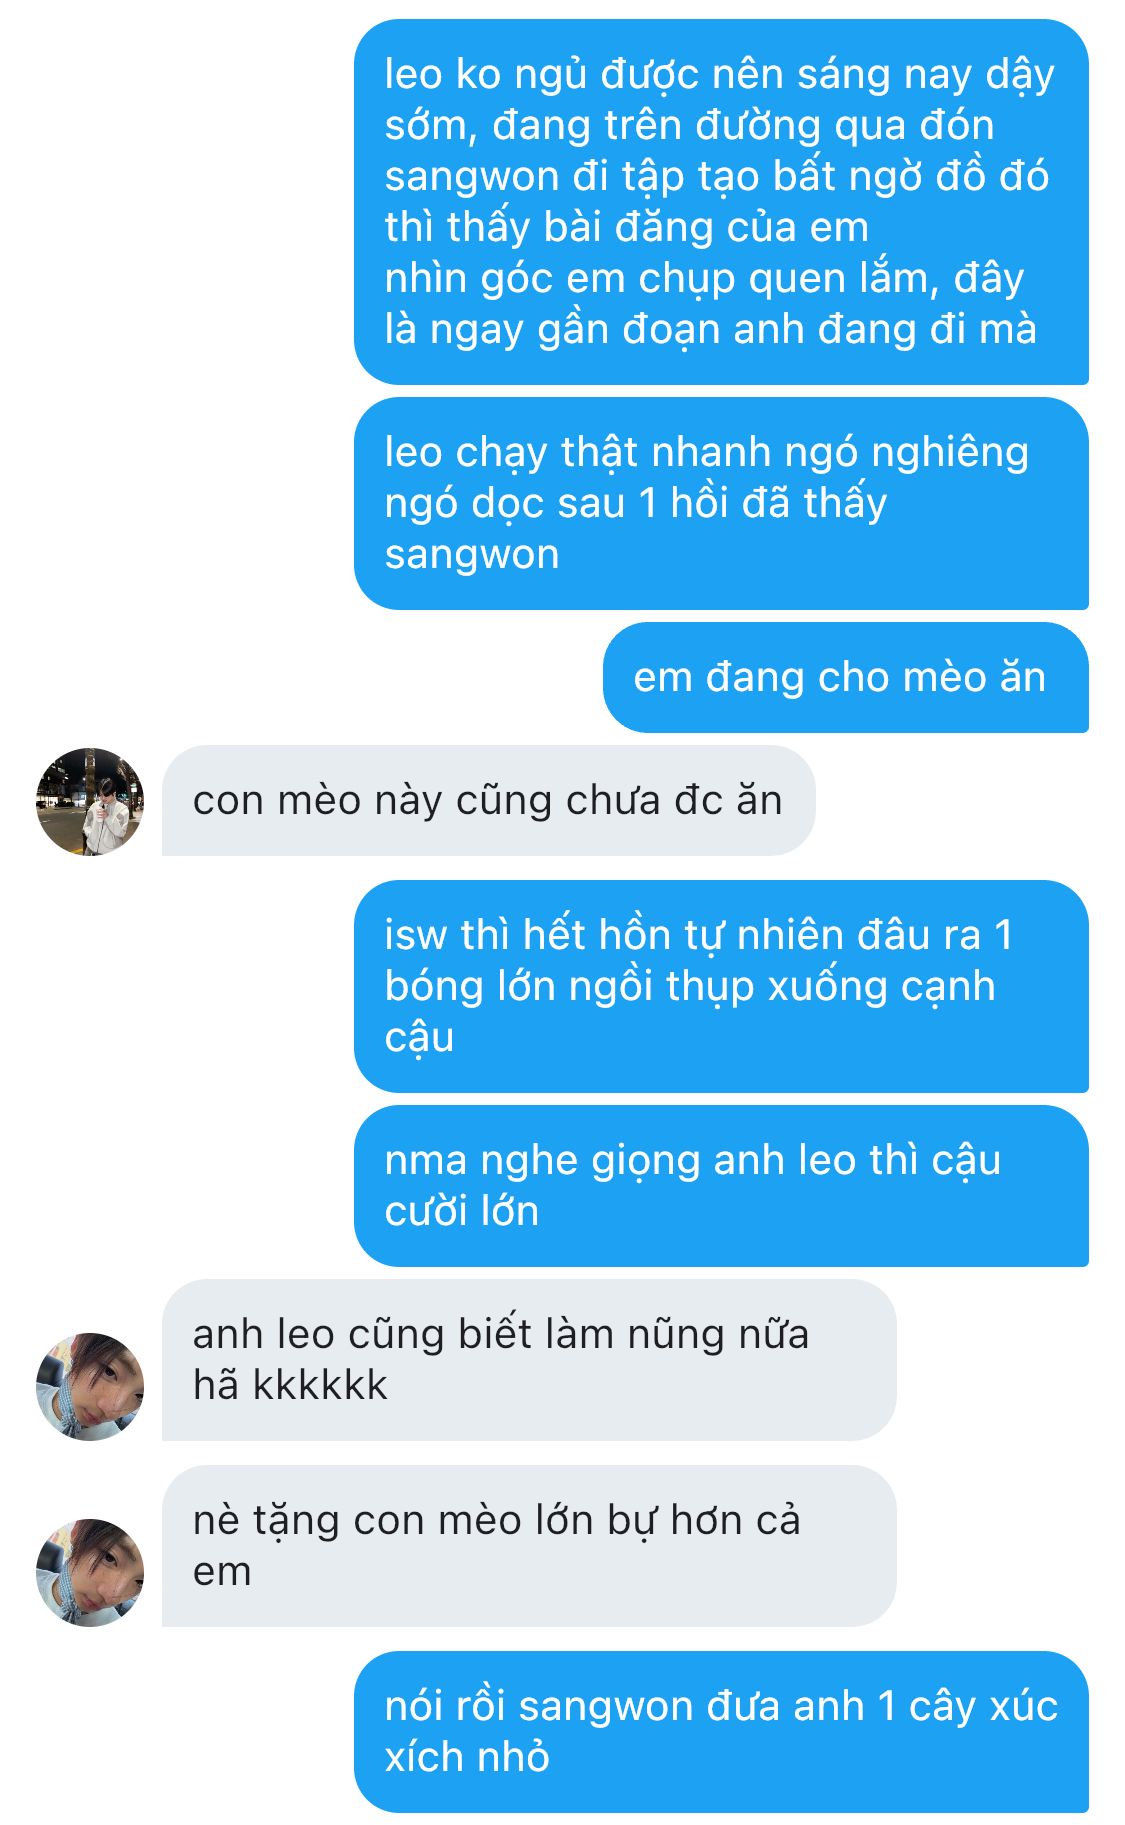Tap bubble containing "ngó dọc sau 1 hồi"
1125x1825 pixels.
(721, 503)
